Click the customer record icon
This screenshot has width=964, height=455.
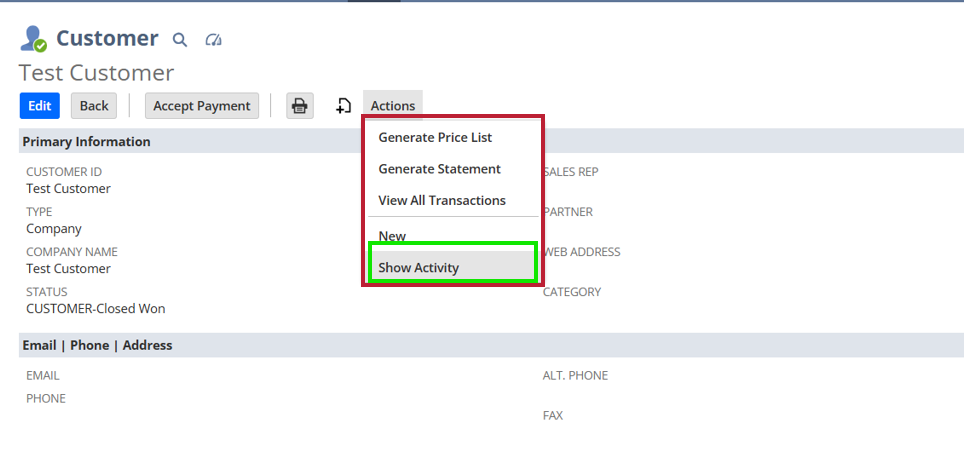[34, 39]
